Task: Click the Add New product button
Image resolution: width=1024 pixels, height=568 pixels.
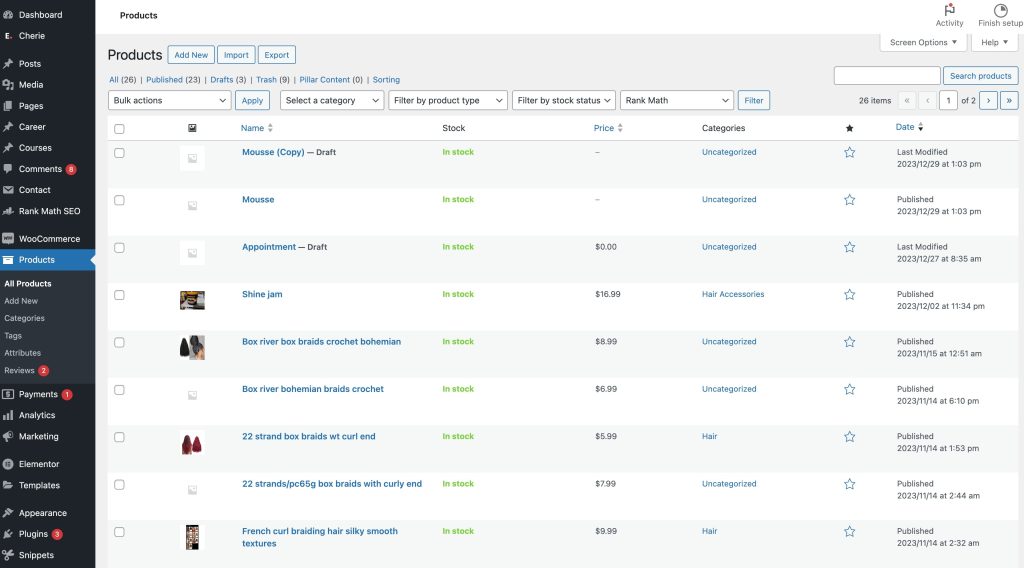Action: (x=191, y=55)
